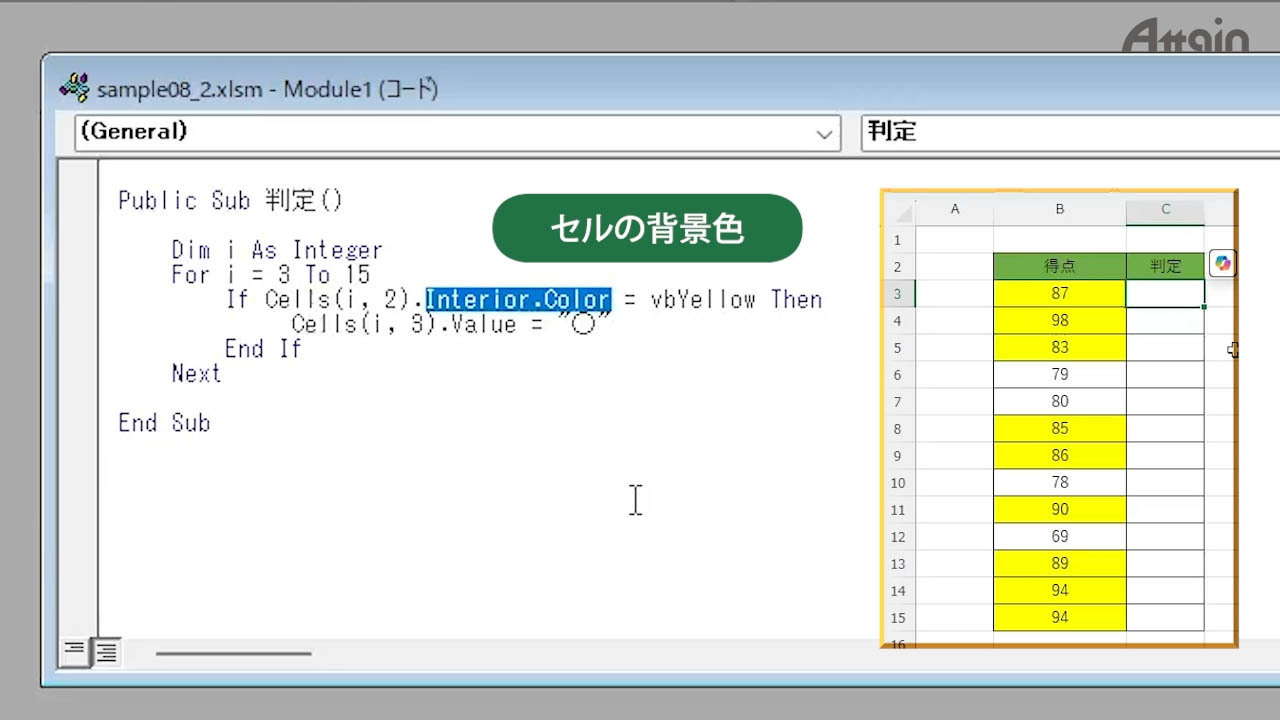Click the 判定 header cell in column C
Image resolution: width=1280 pixels, height=720 pixels.
pyautogui.click(x=1165, y=267)
